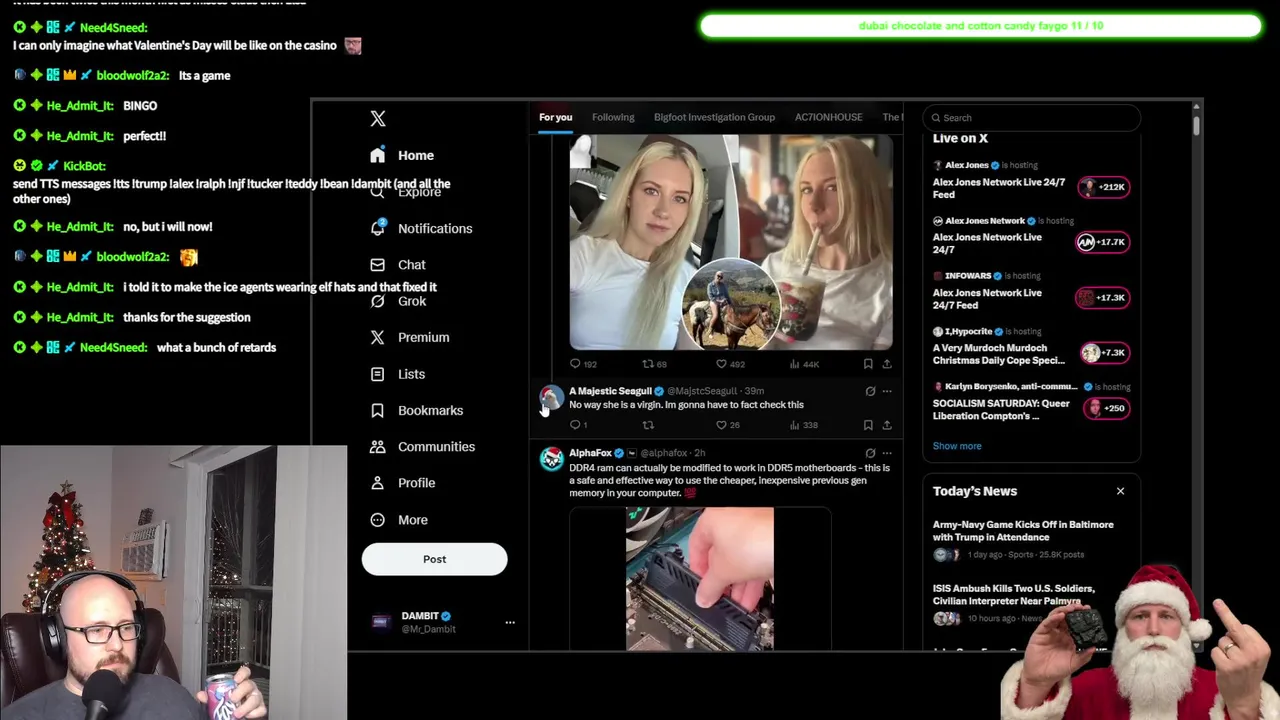Select the For you tab
This screenshot has height=720, width=1280.
click(x=555, y=117)
